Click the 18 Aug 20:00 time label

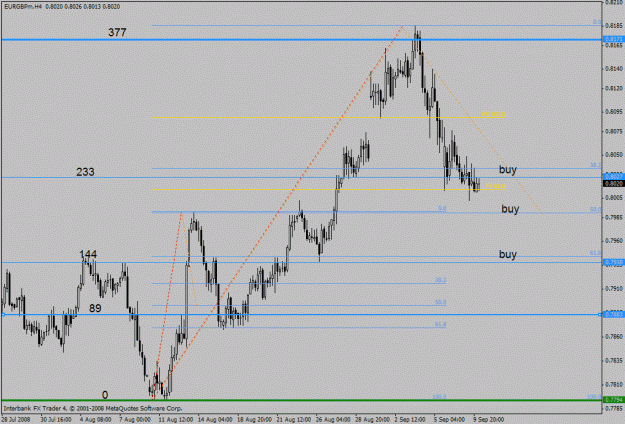coord(254,419)
